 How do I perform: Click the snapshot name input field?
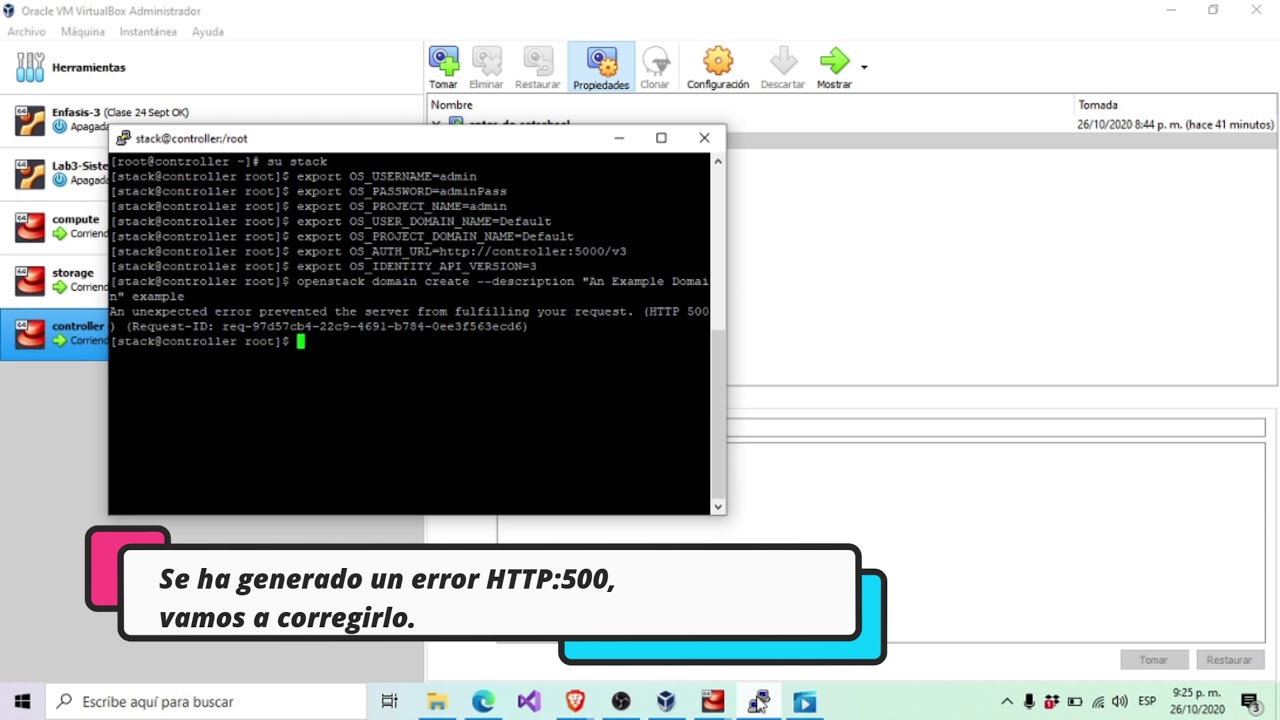pyautogui.click(x=995, y=428)
